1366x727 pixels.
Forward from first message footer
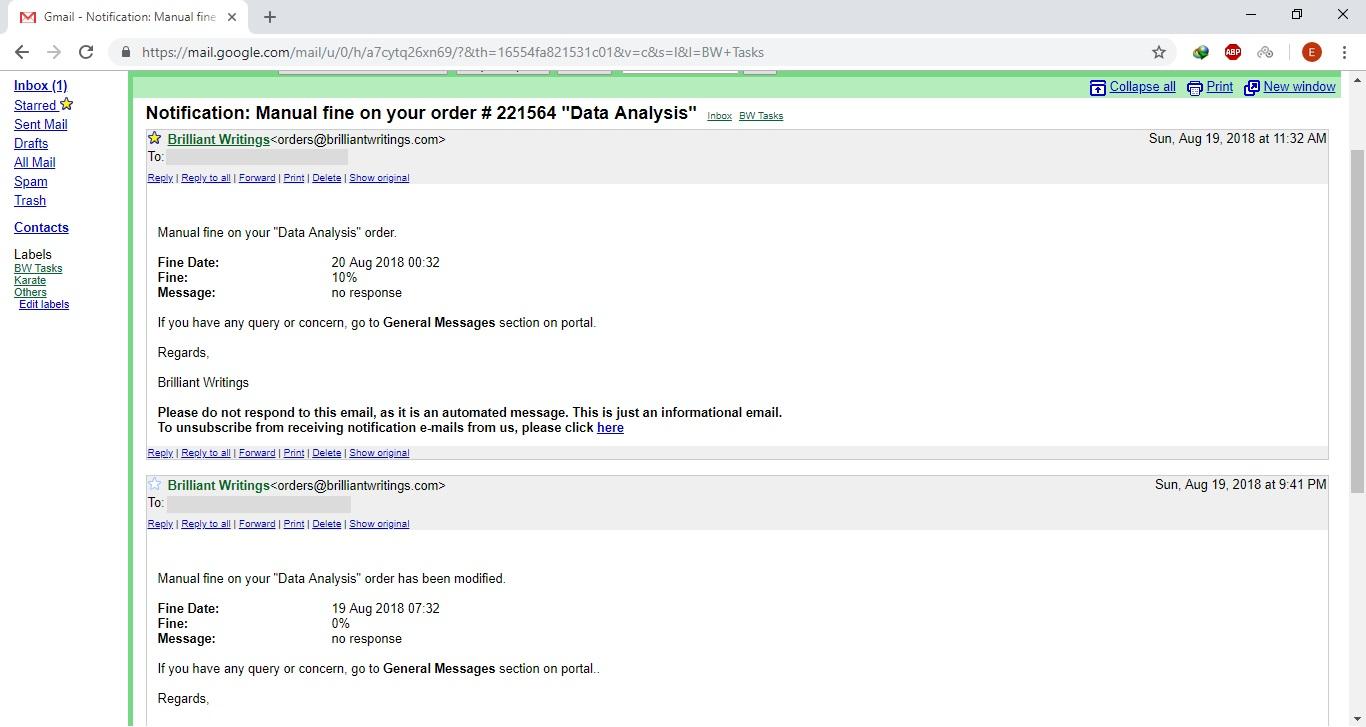pos(257,453)
